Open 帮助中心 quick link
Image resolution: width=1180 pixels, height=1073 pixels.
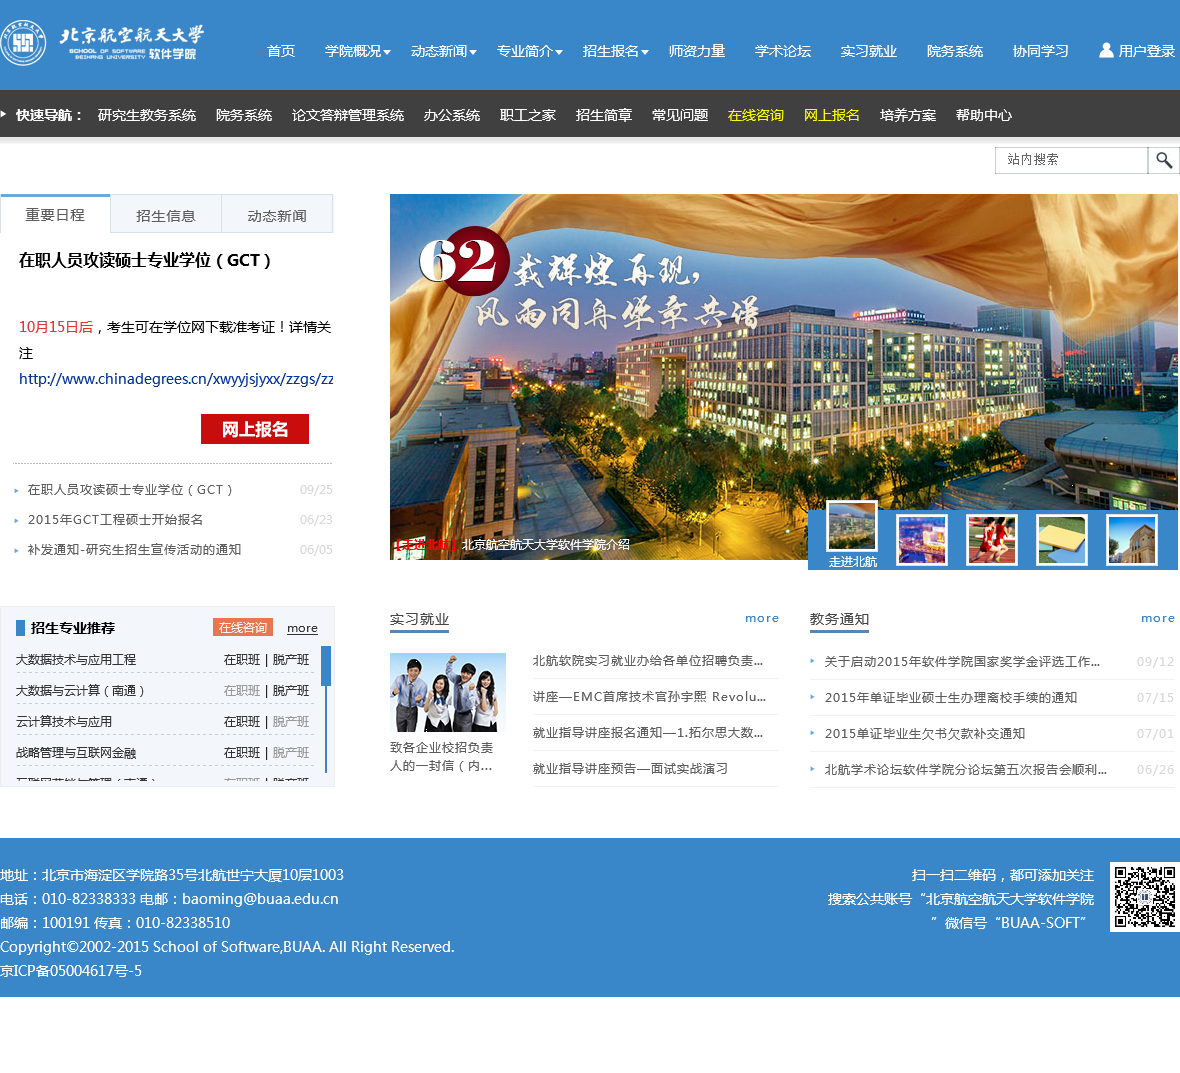[984, 115]
